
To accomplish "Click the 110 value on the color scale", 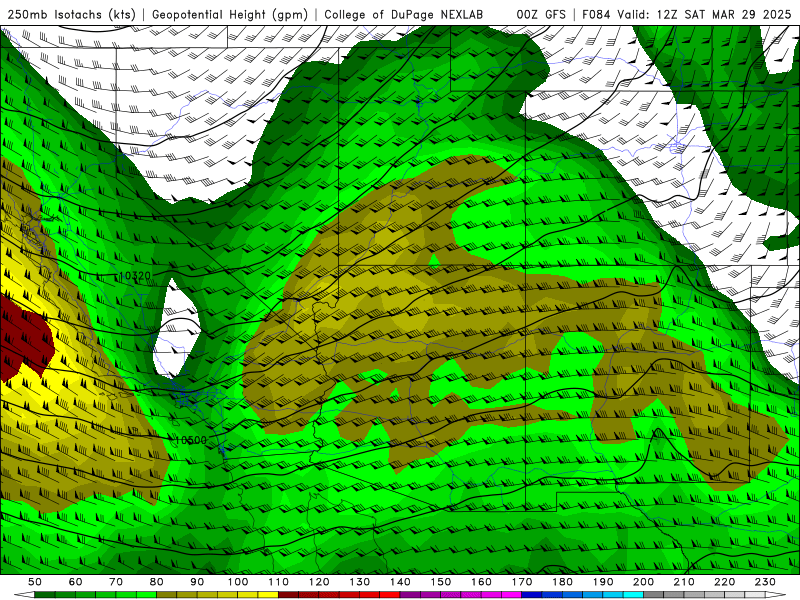I will click(x=279, y=582).
